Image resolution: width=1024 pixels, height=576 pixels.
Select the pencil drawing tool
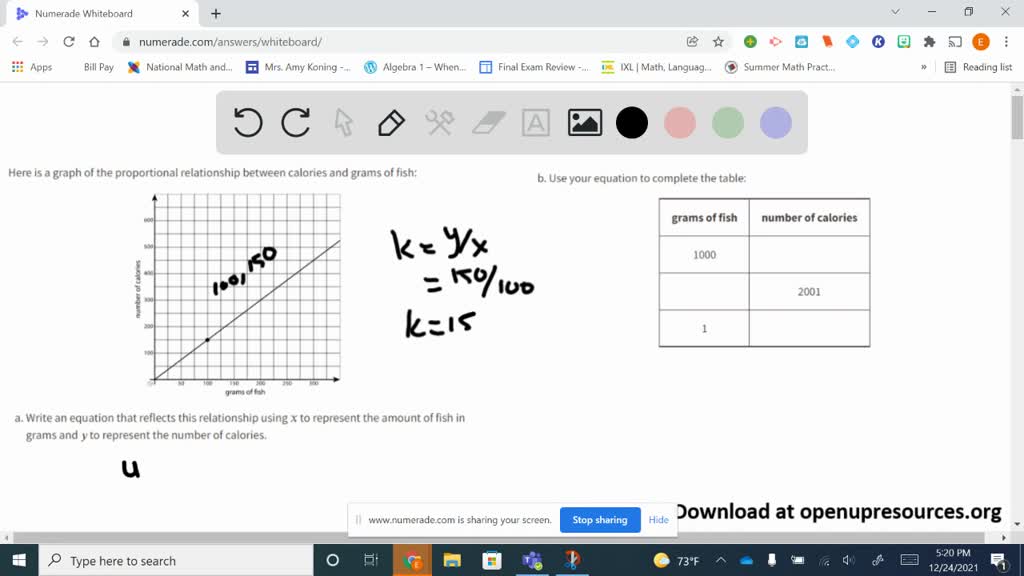pyautogui.click(x=390, y=122)
